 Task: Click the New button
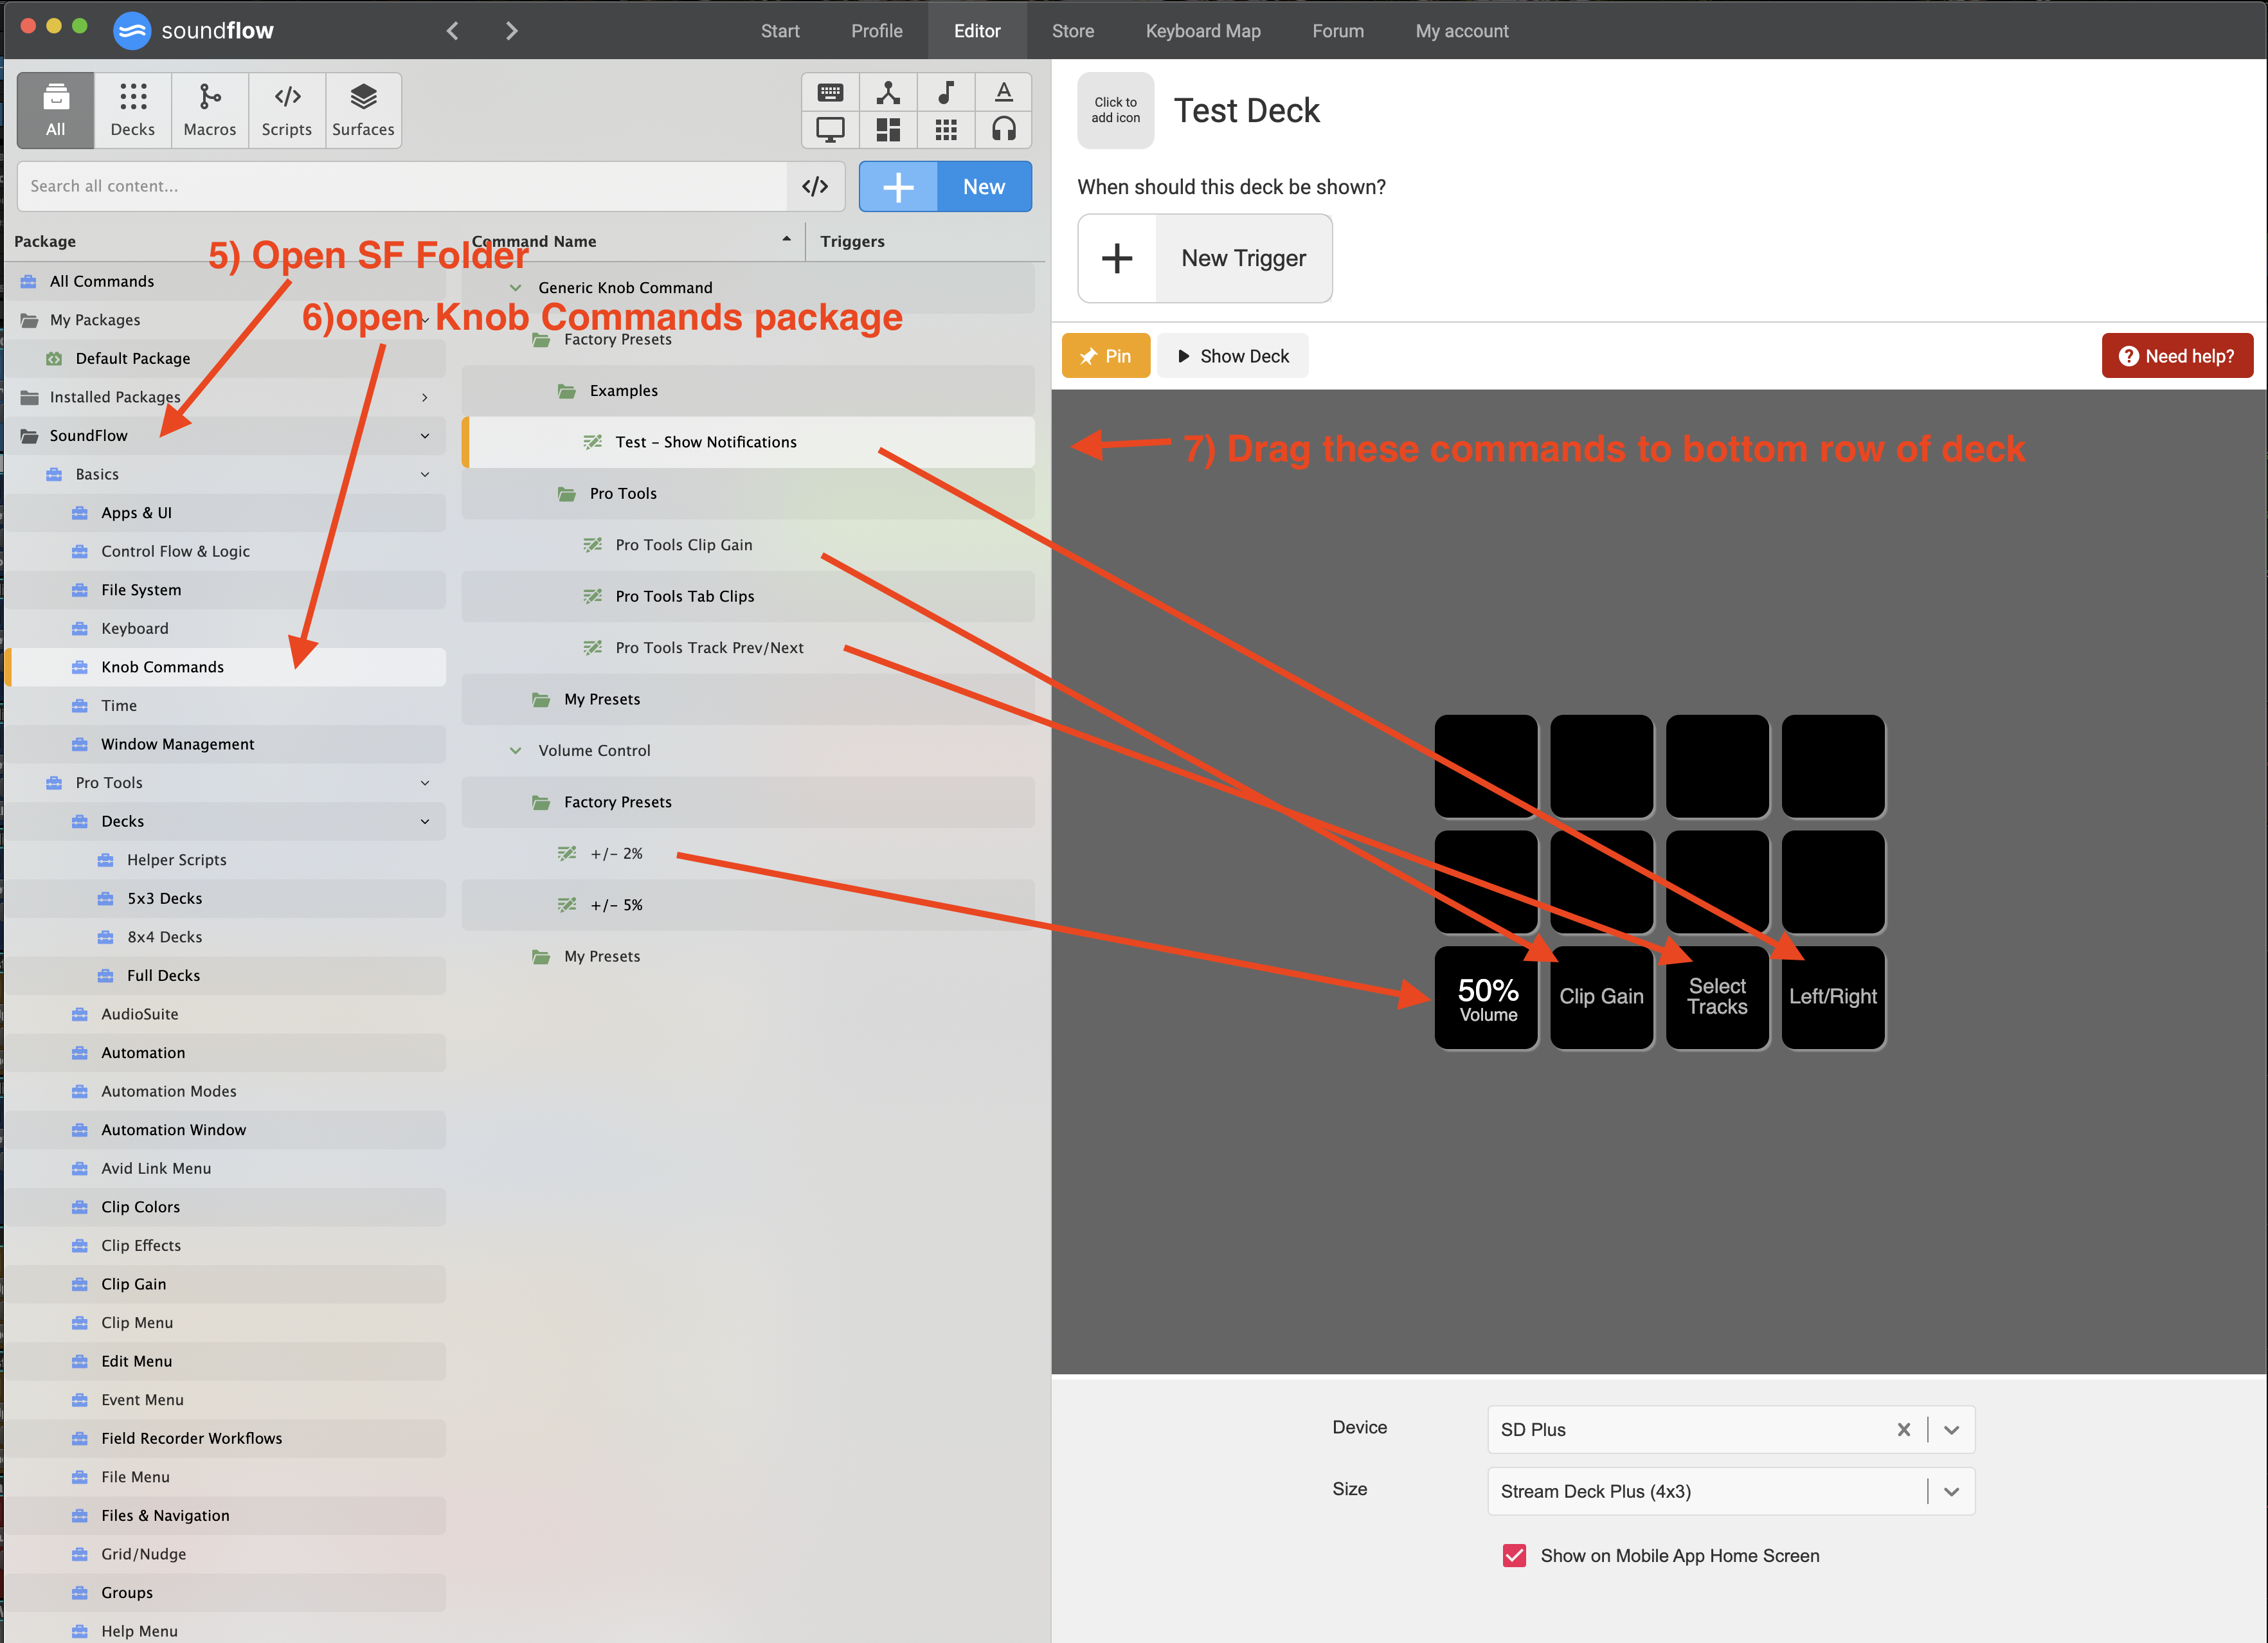point(945,187)
